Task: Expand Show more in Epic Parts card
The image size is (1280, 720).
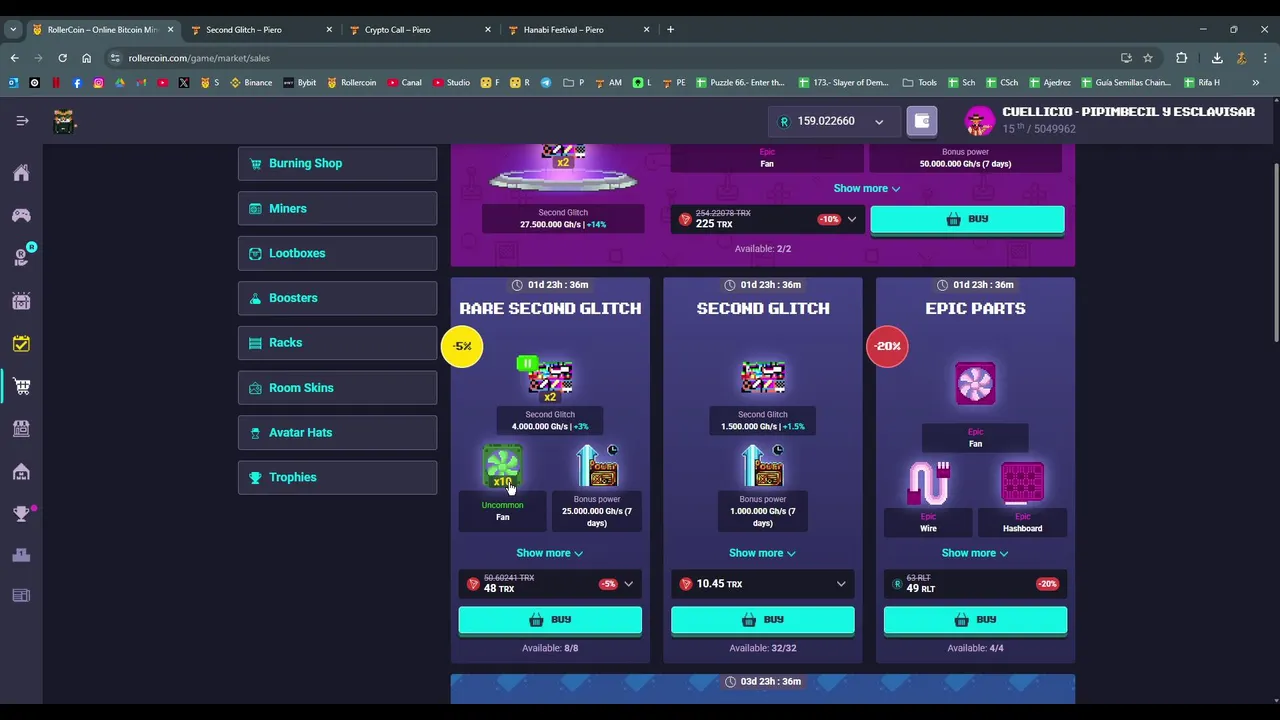Action: coord(975,553)
